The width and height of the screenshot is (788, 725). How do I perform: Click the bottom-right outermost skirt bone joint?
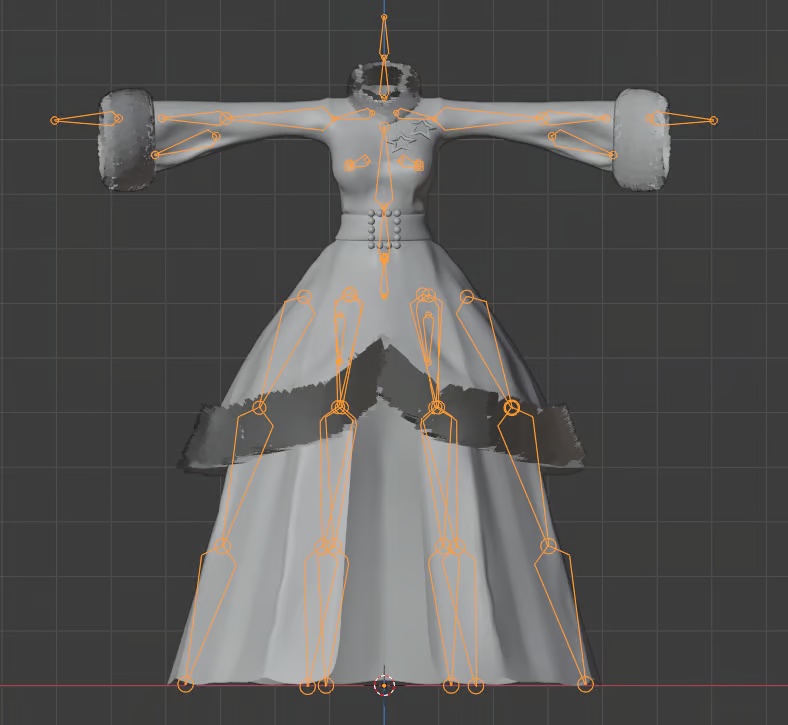pyautogui.click(x=585, y=684)
